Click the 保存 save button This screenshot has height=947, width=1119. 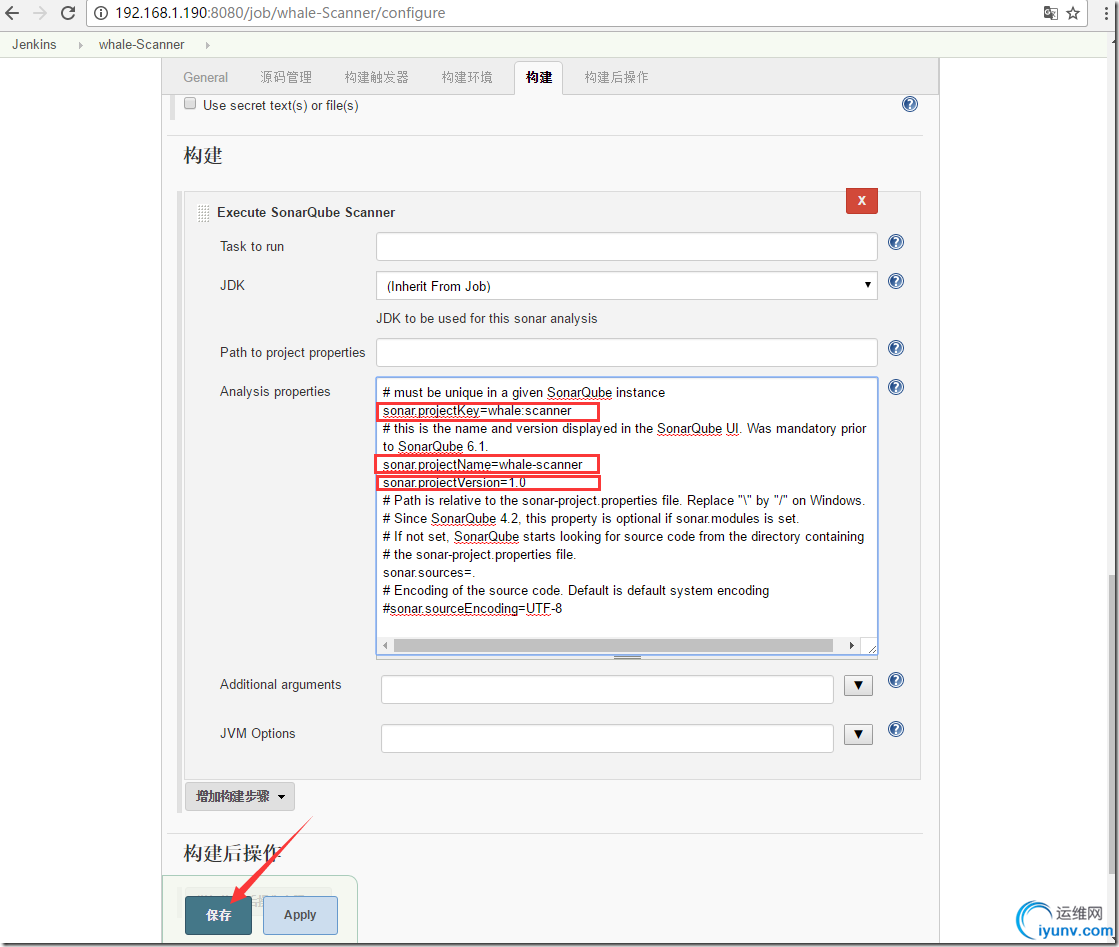(218, 915)
